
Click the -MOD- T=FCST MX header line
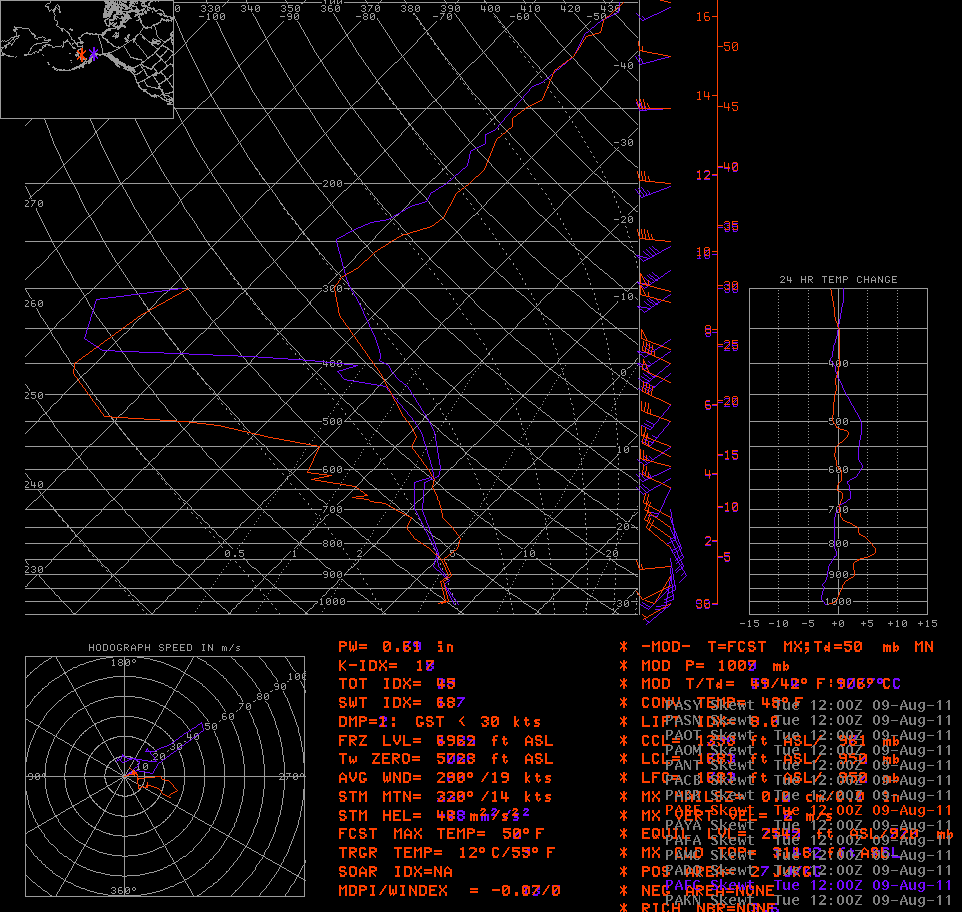tap(788, 647)
